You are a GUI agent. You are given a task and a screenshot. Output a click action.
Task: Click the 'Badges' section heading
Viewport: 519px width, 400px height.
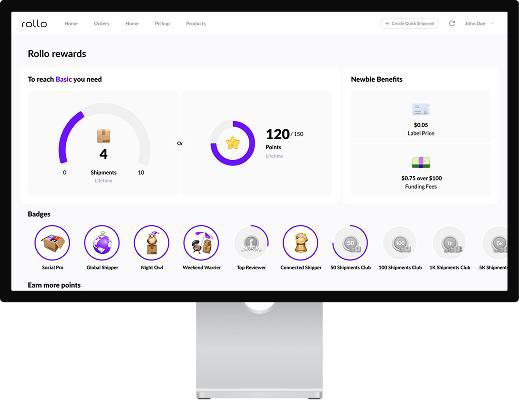tap(39, 214)
